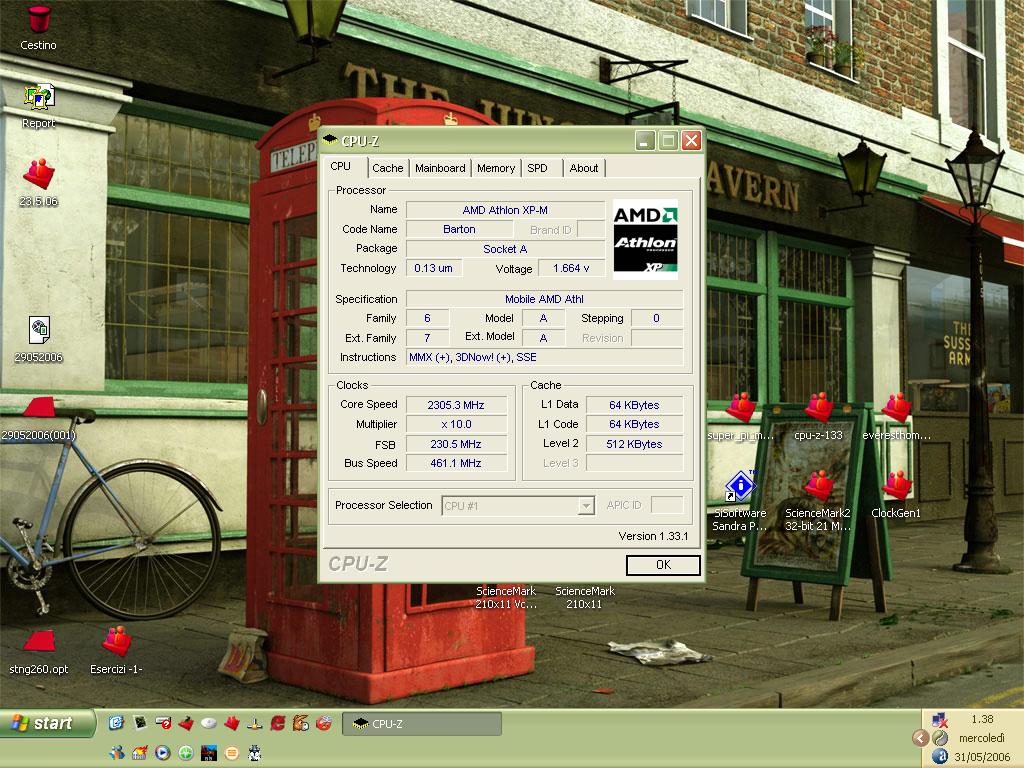Click the network disconnected tray icon

point(940,720)
